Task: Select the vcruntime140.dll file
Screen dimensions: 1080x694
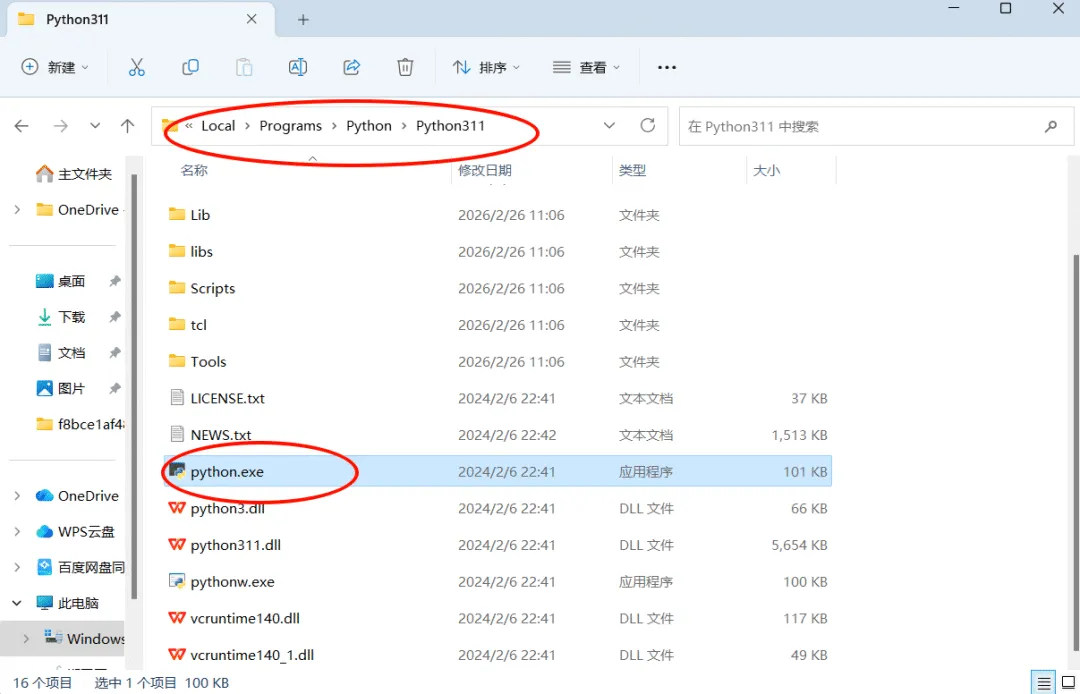Action: pos(497,618)
